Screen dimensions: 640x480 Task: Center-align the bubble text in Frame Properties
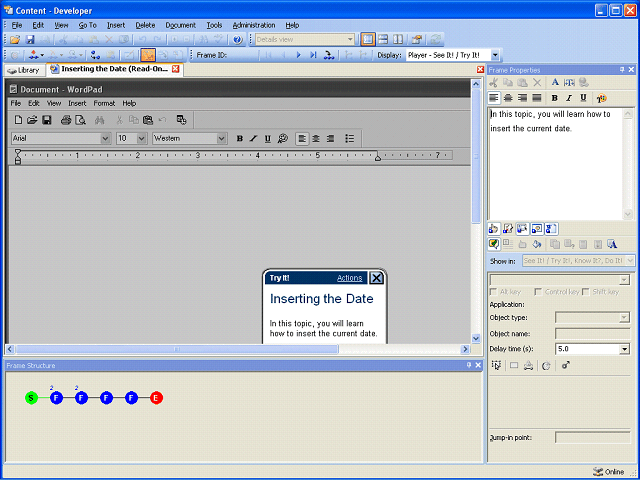tap(508, 98)
